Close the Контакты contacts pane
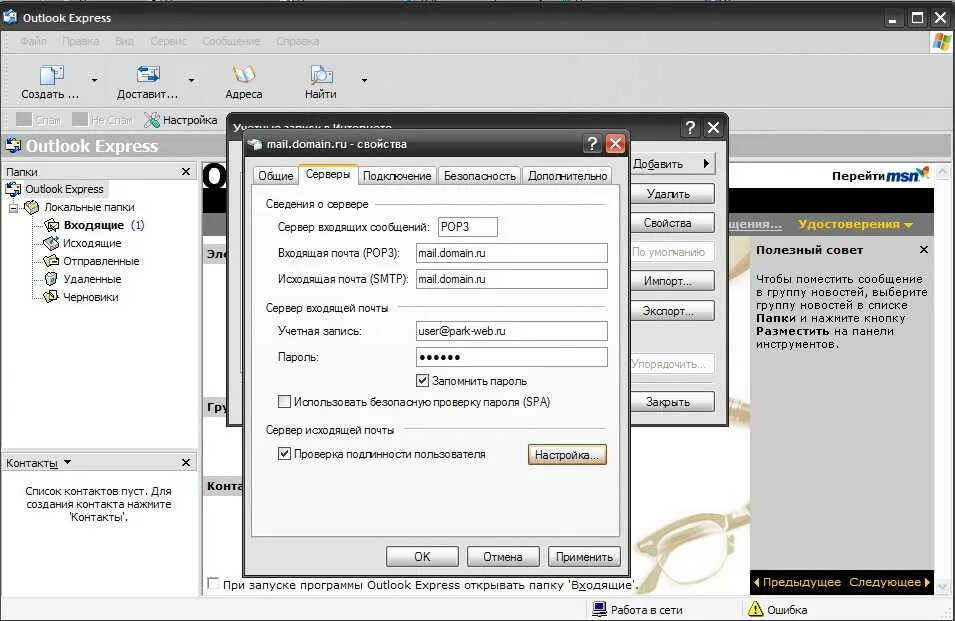 pyautogui.click(x=186, y=463)
